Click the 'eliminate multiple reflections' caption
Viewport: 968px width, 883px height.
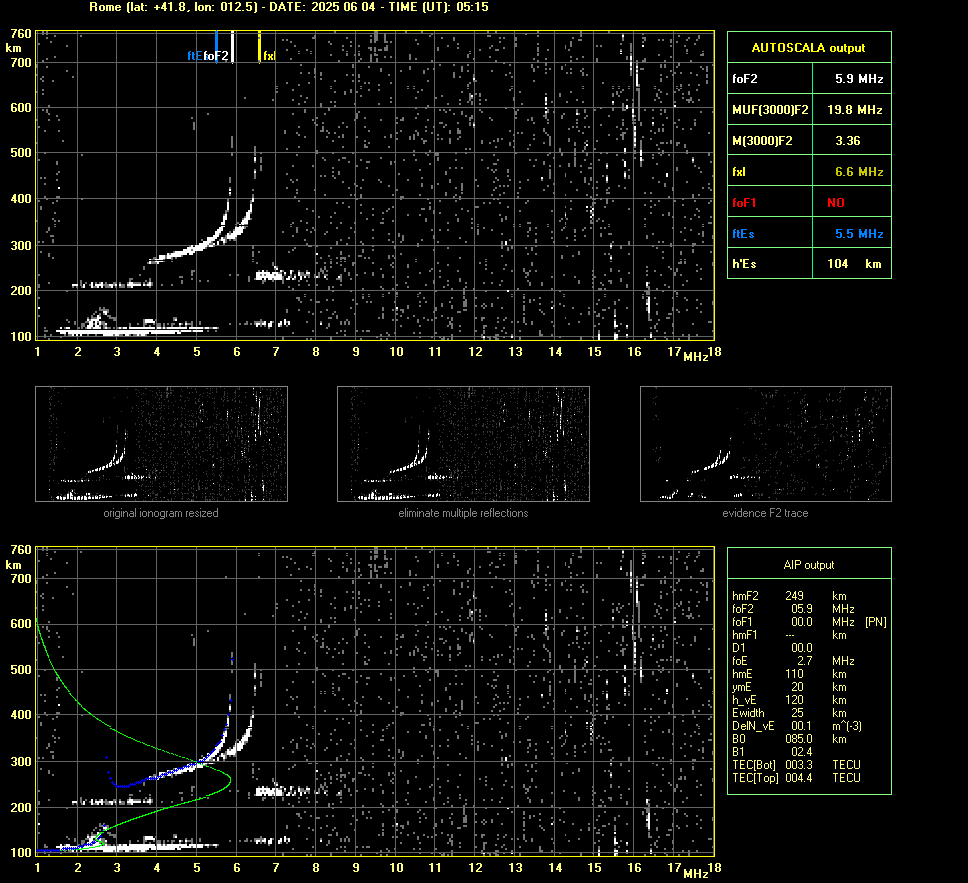click(463, 513)
